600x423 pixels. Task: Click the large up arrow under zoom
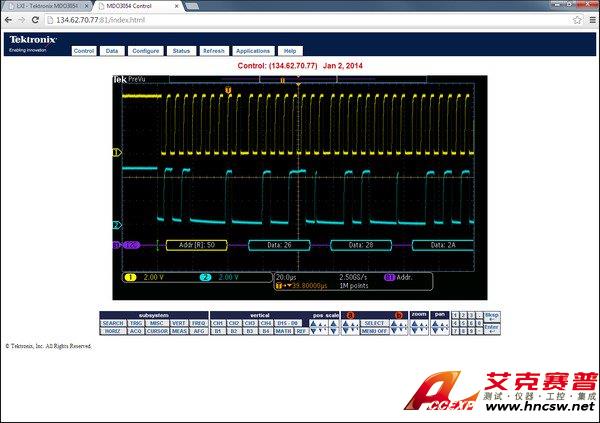[x=414, y=323]
